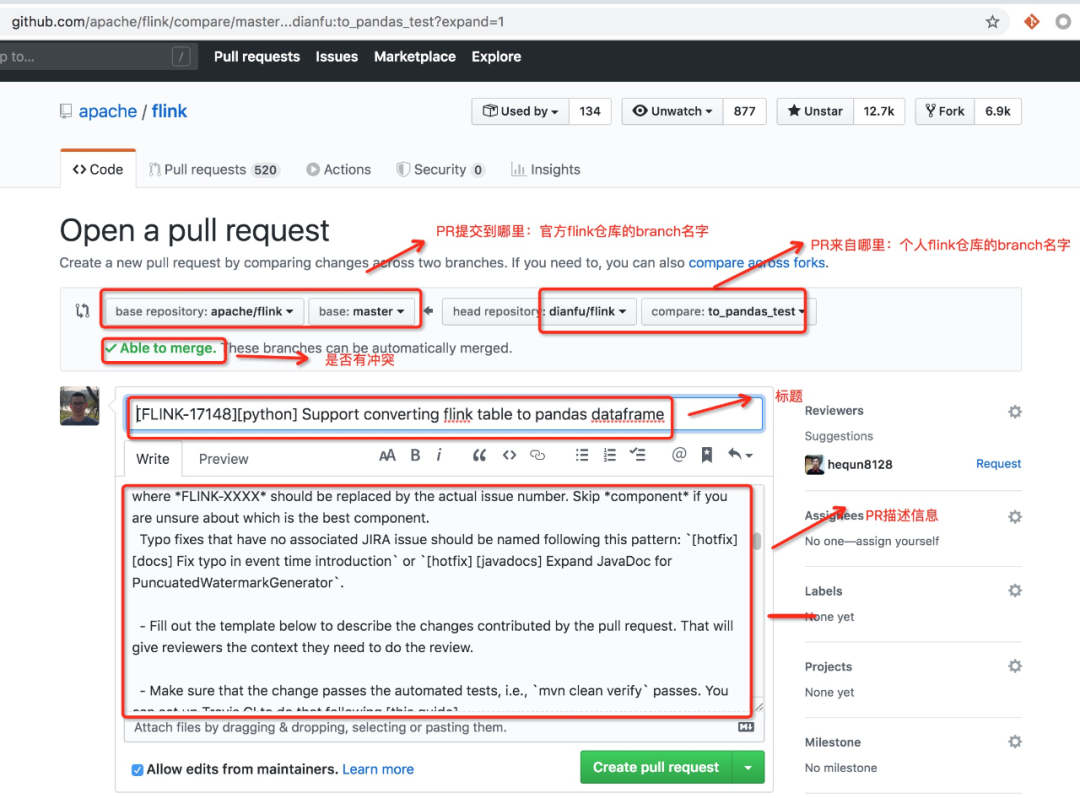Add a link with the chain icon

pyautogui.click(x=537, y=455)
